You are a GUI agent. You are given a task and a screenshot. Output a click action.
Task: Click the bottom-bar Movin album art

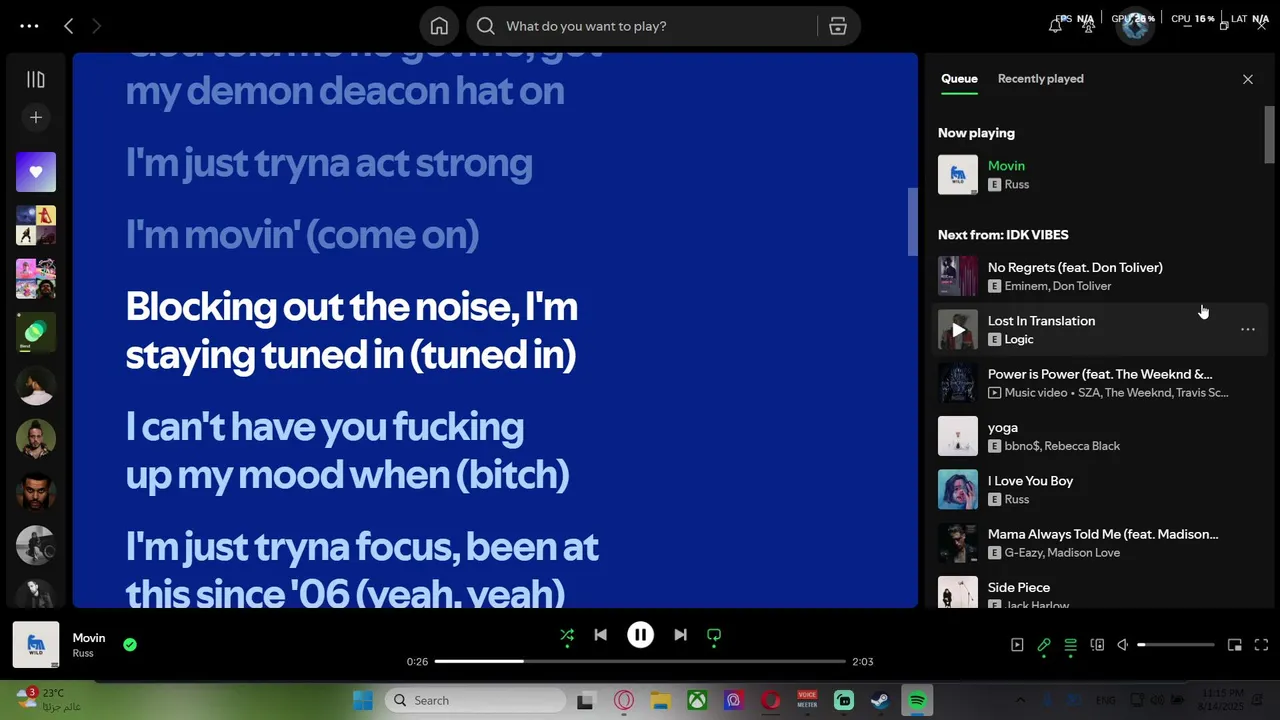pyautogui.click(x=36, y=645)
